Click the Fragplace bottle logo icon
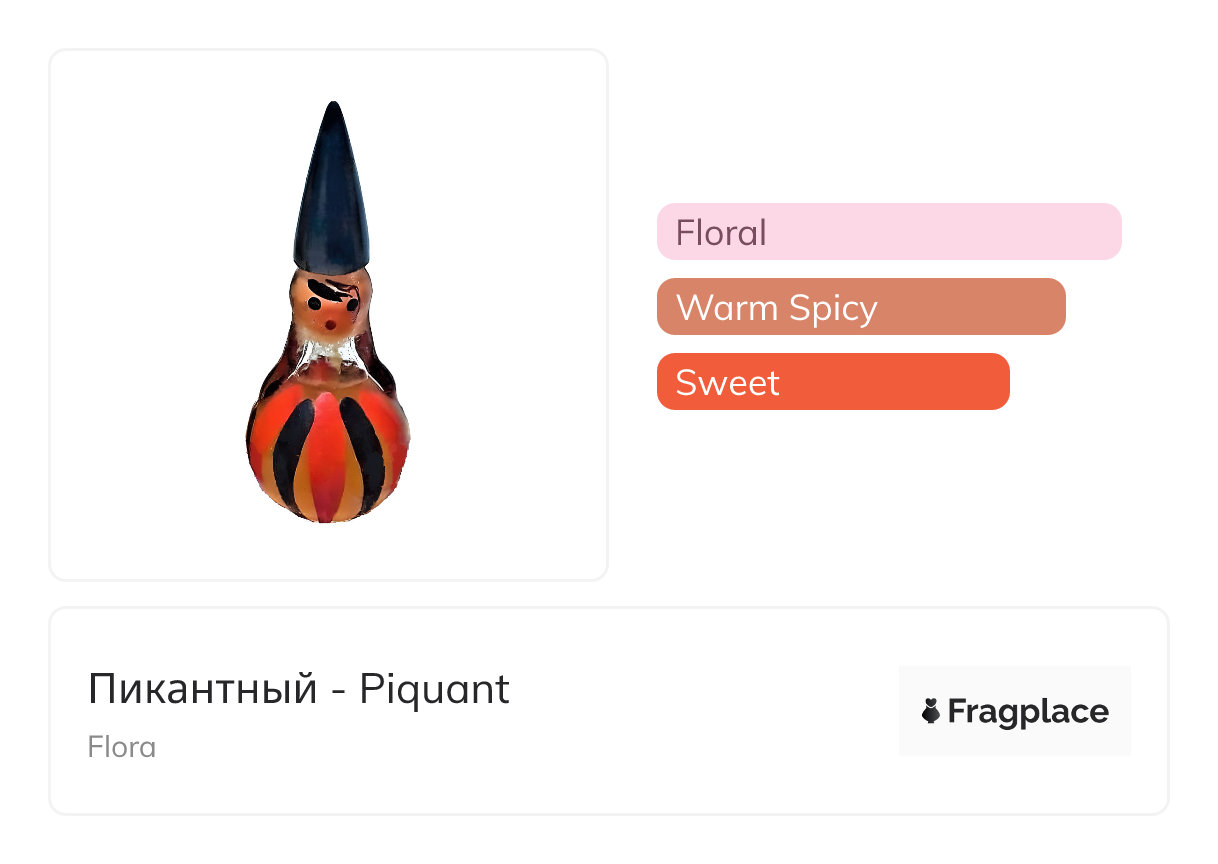1218x864 pixels. tap(930, 711)
